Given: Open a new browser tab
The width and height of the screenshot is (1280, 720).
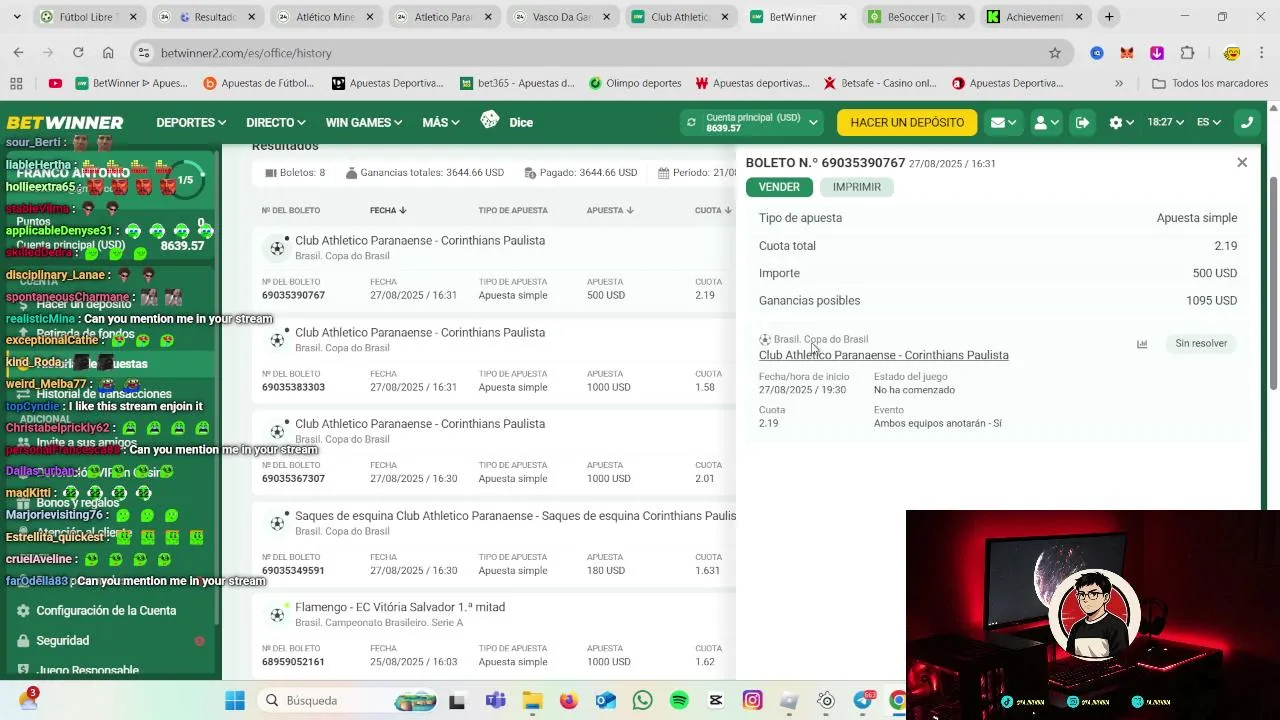Looking at the screenshot, I should pos(1109,17).
